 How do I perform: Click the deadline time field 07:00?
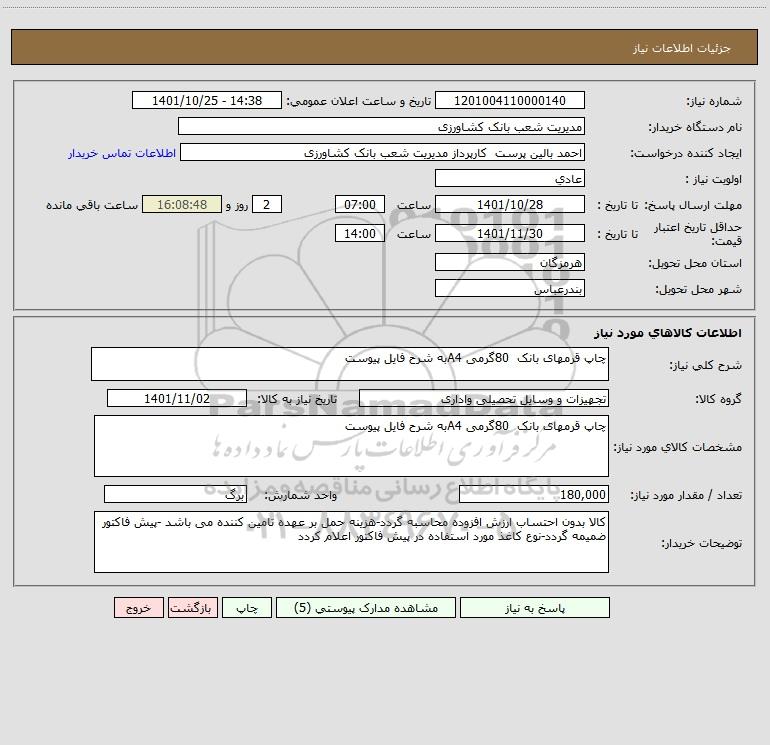click(359, 204)
